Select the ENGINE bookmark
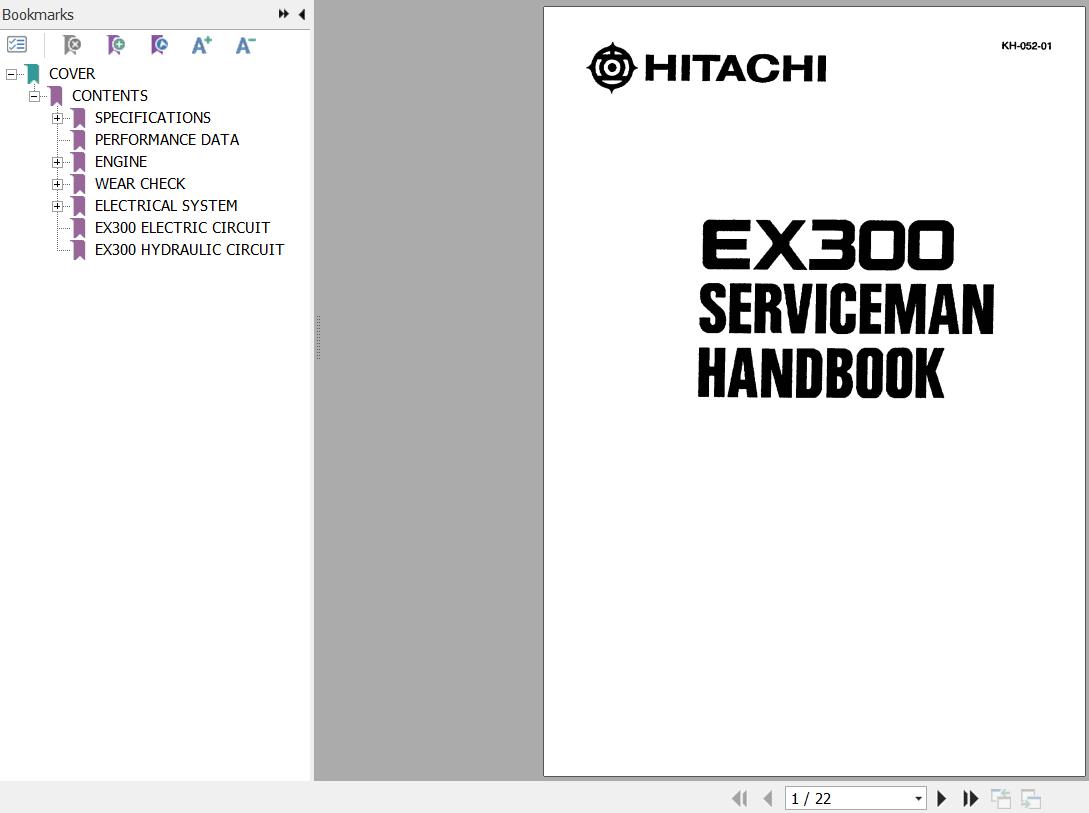 pyautogui.click(x=121, y=162)
